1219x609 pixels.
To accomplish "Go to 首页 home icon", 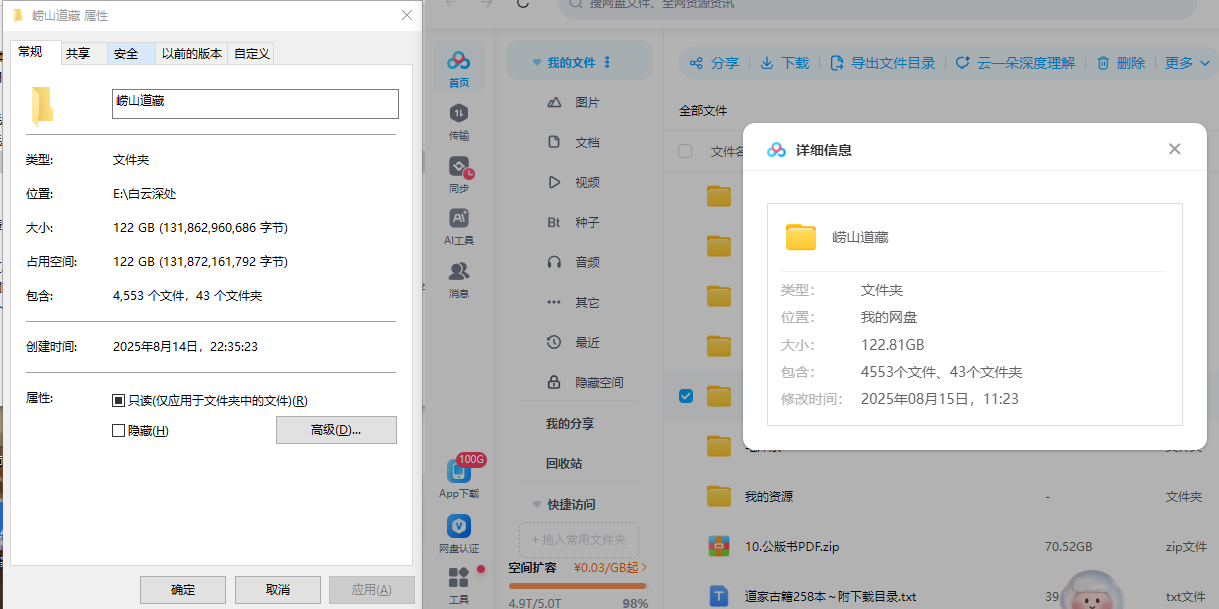I will click(459, 62).
